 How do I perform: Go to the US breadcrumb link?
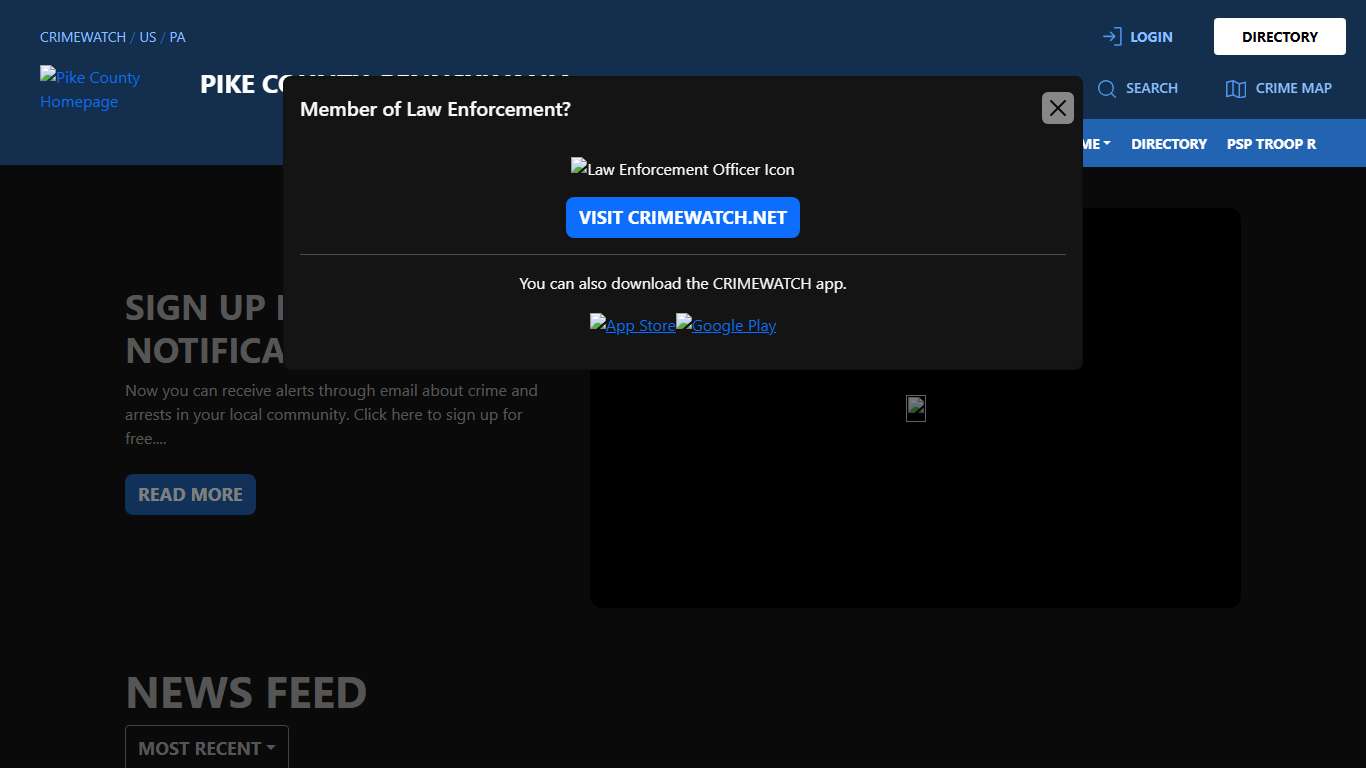point(147,37)
